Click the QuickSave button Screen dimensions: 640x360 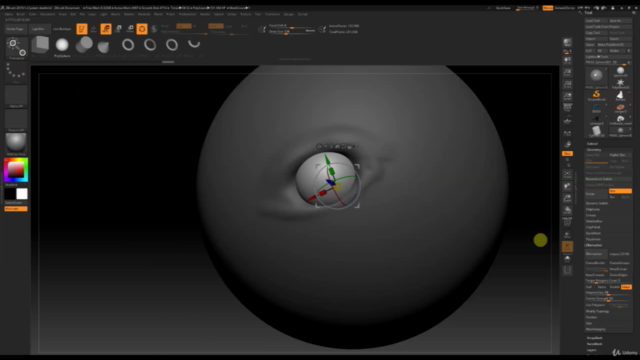point(503,8)
